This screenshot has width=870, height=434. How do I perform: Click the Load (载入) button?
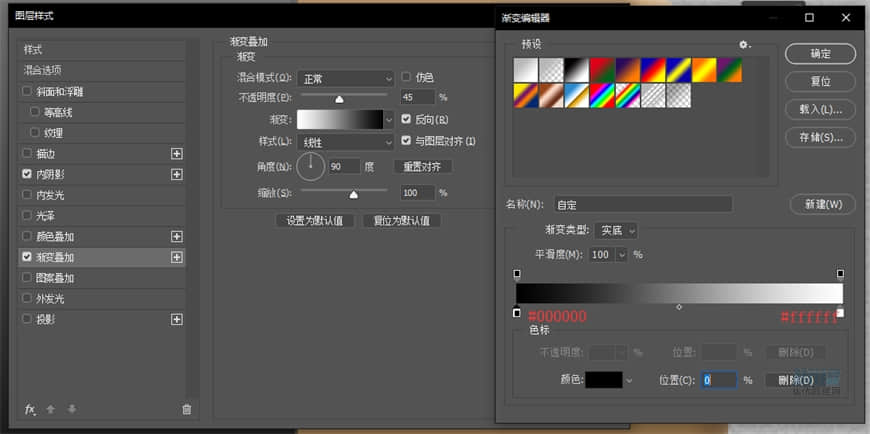tap(820, 109)
